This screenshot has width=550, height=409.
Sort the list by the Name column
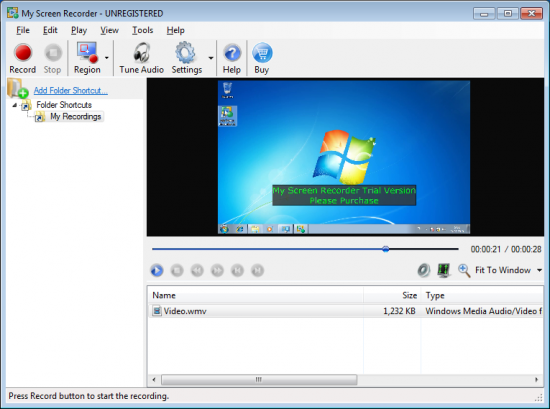(256, 295)
